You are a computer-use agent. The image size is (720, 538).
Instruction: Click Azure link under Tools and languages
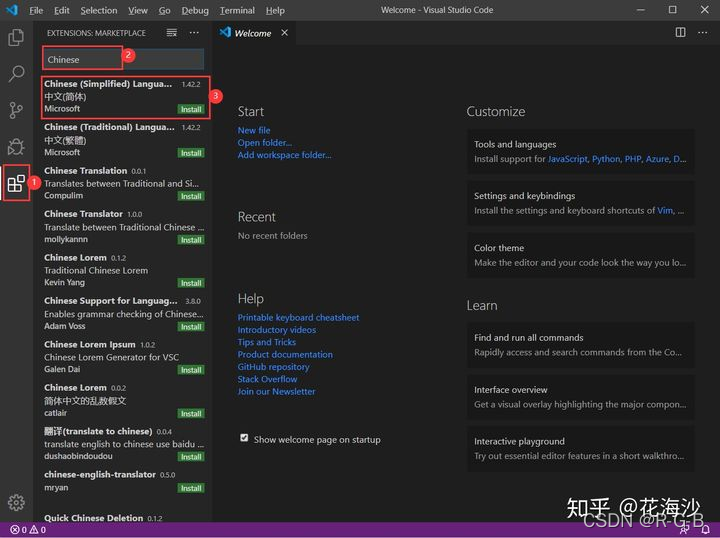point(657,159)
